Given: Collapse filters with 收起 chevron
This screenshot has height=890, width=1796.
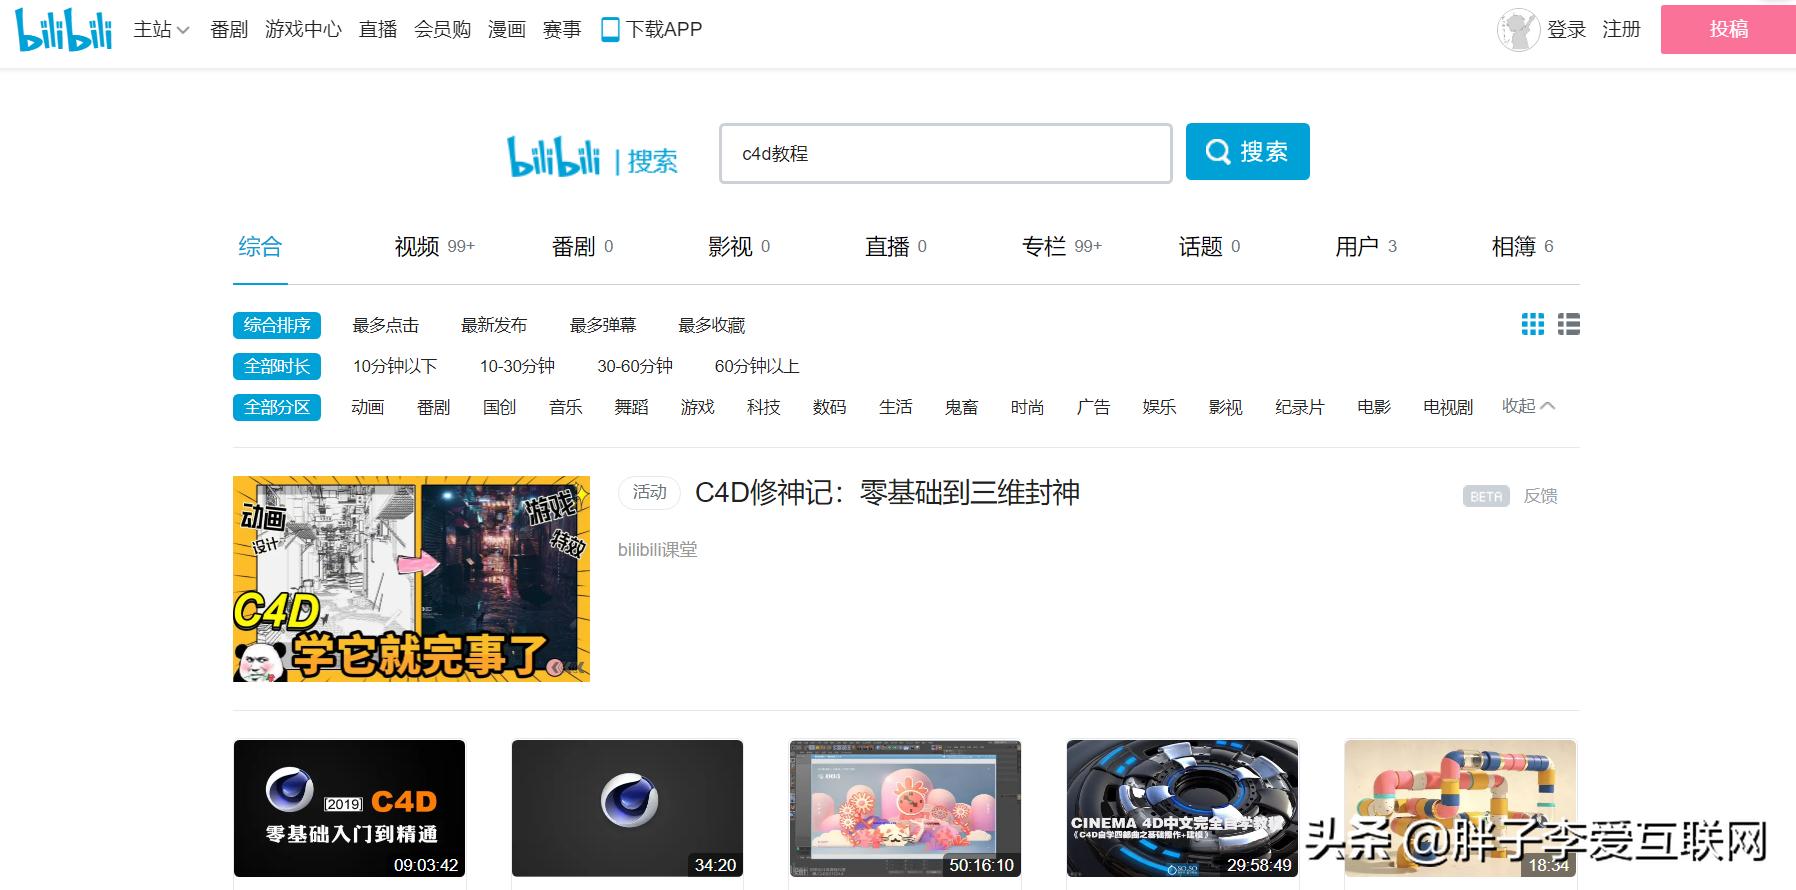Looking at the screenshot, I should pyautogui.click(x=1528, y=406).
